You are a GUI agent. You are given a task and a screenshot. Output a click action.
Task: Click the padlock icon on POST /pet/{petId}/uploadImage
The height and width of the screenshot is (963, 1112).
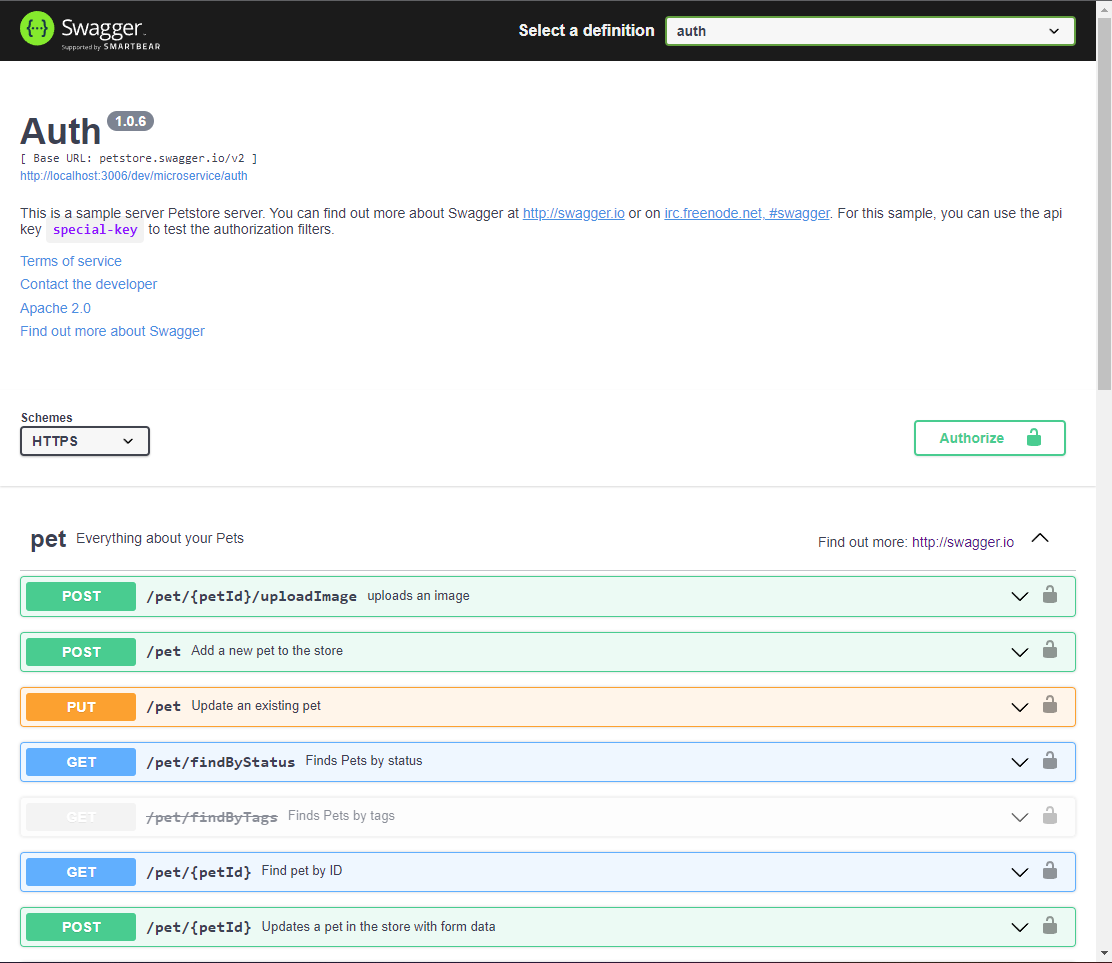1050,595
